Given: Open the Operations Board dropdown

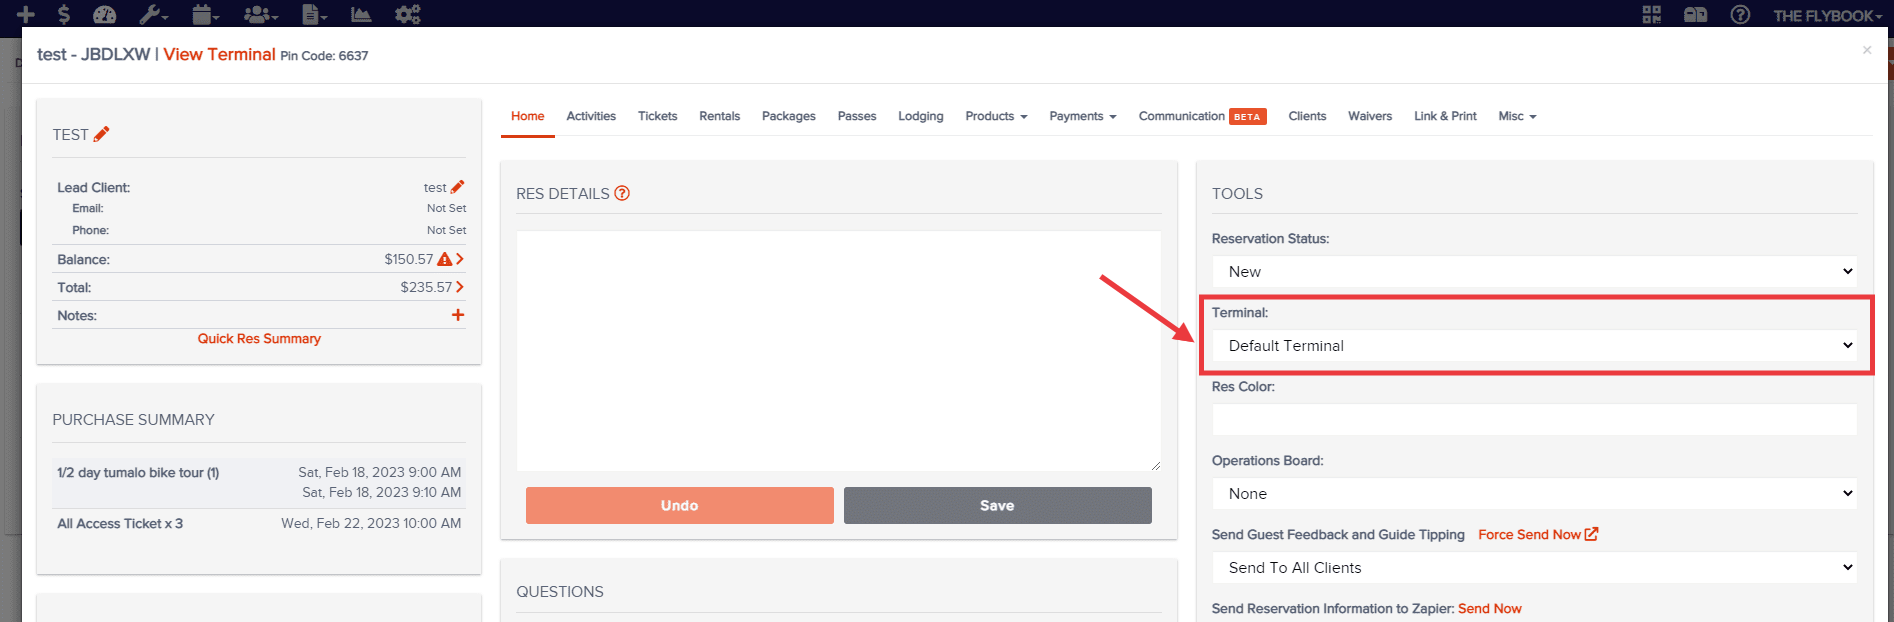Looking at the screenshot, I should click(x=1535, y=494).
